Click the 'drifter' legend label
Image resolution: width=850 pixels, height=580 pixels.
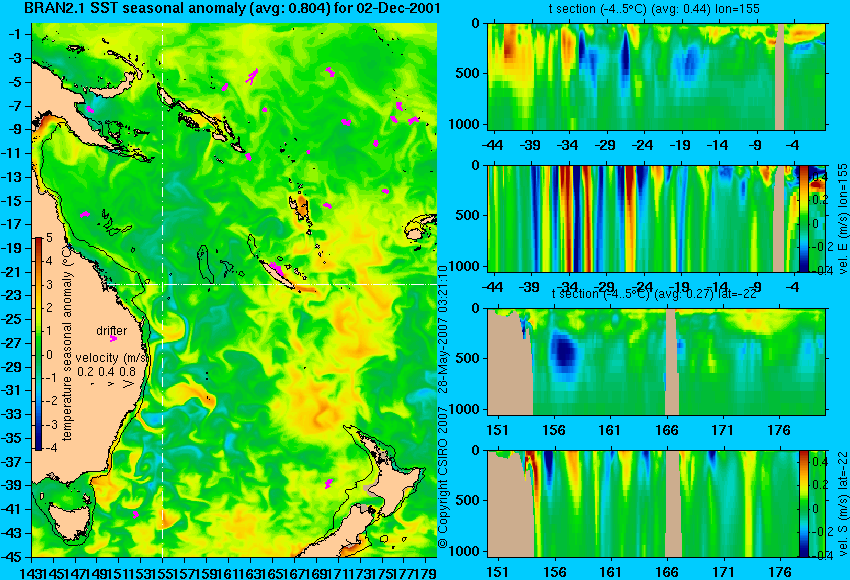[112, 330]
